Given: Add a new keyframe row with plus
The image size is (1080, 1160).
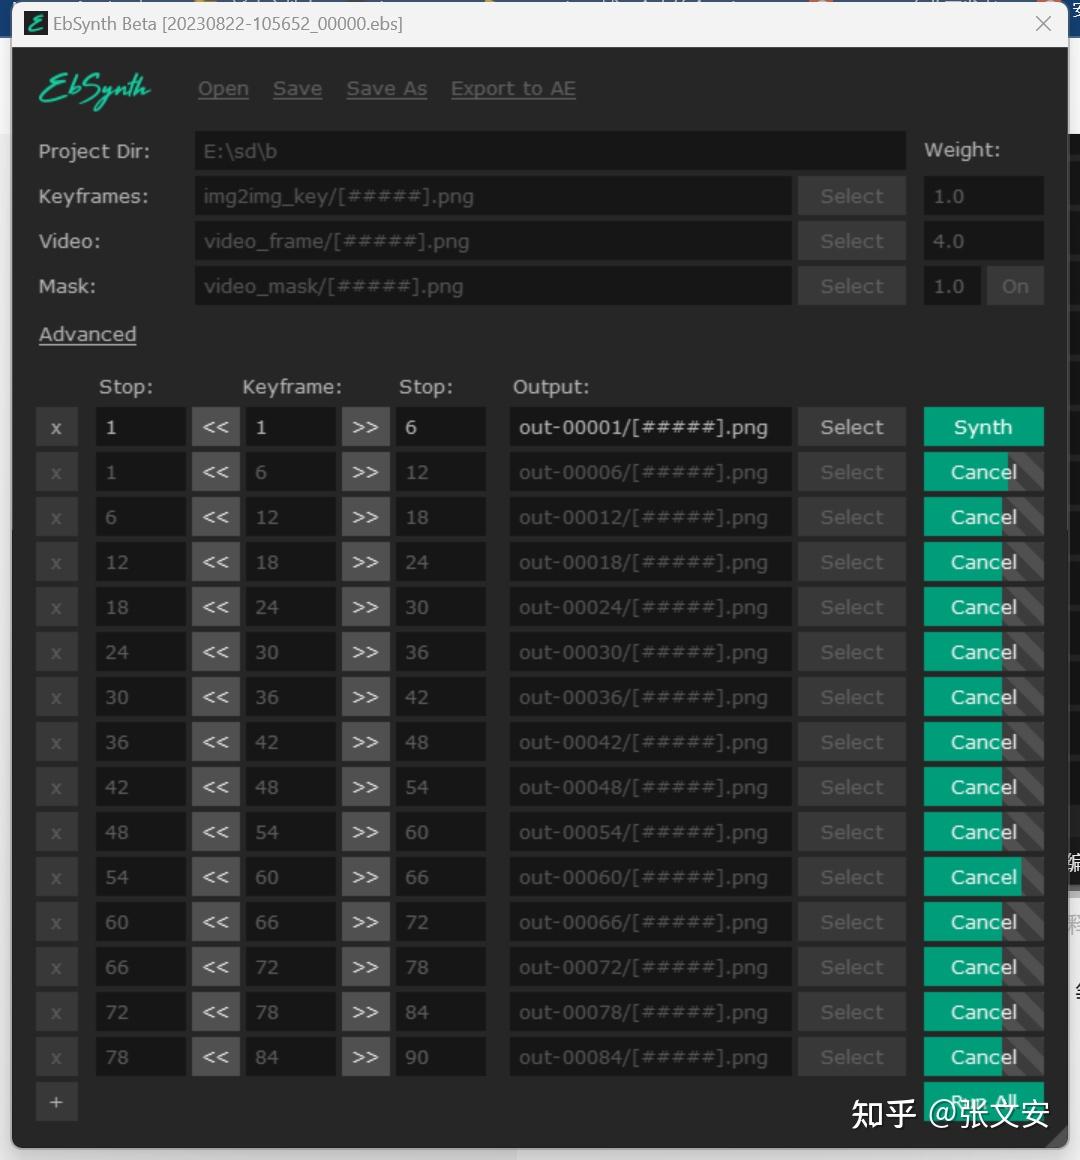Looking at the screenshot, I should [56, 1102].
